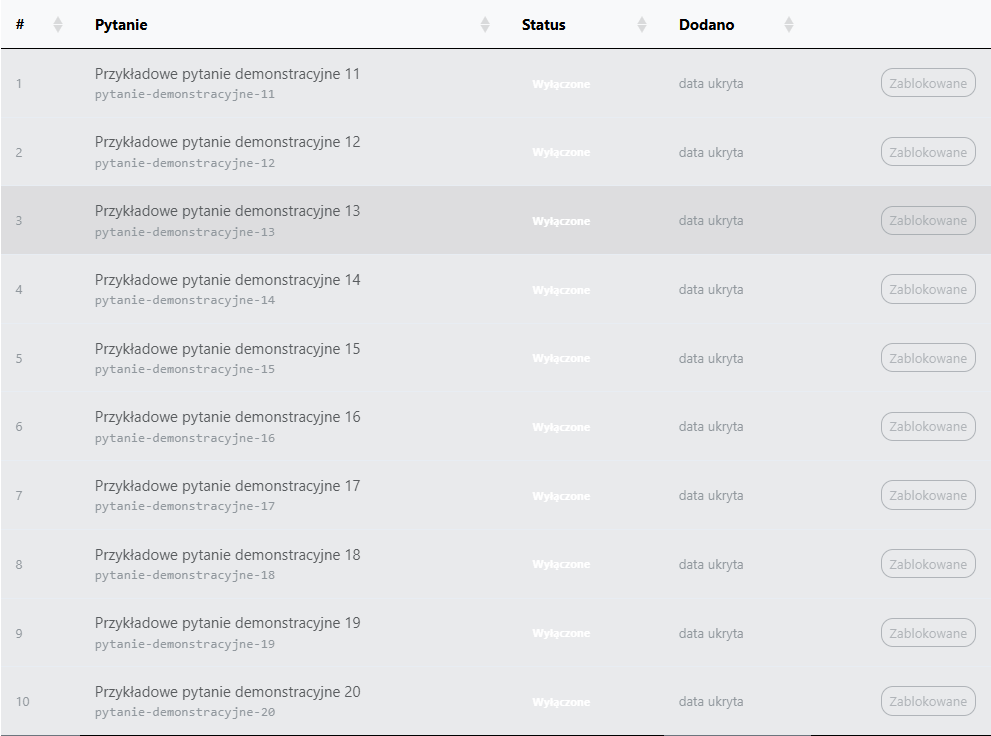991x736 pixels.
Task: Click the sort arrows beside Pytanie header
Action: pos(485,25)
